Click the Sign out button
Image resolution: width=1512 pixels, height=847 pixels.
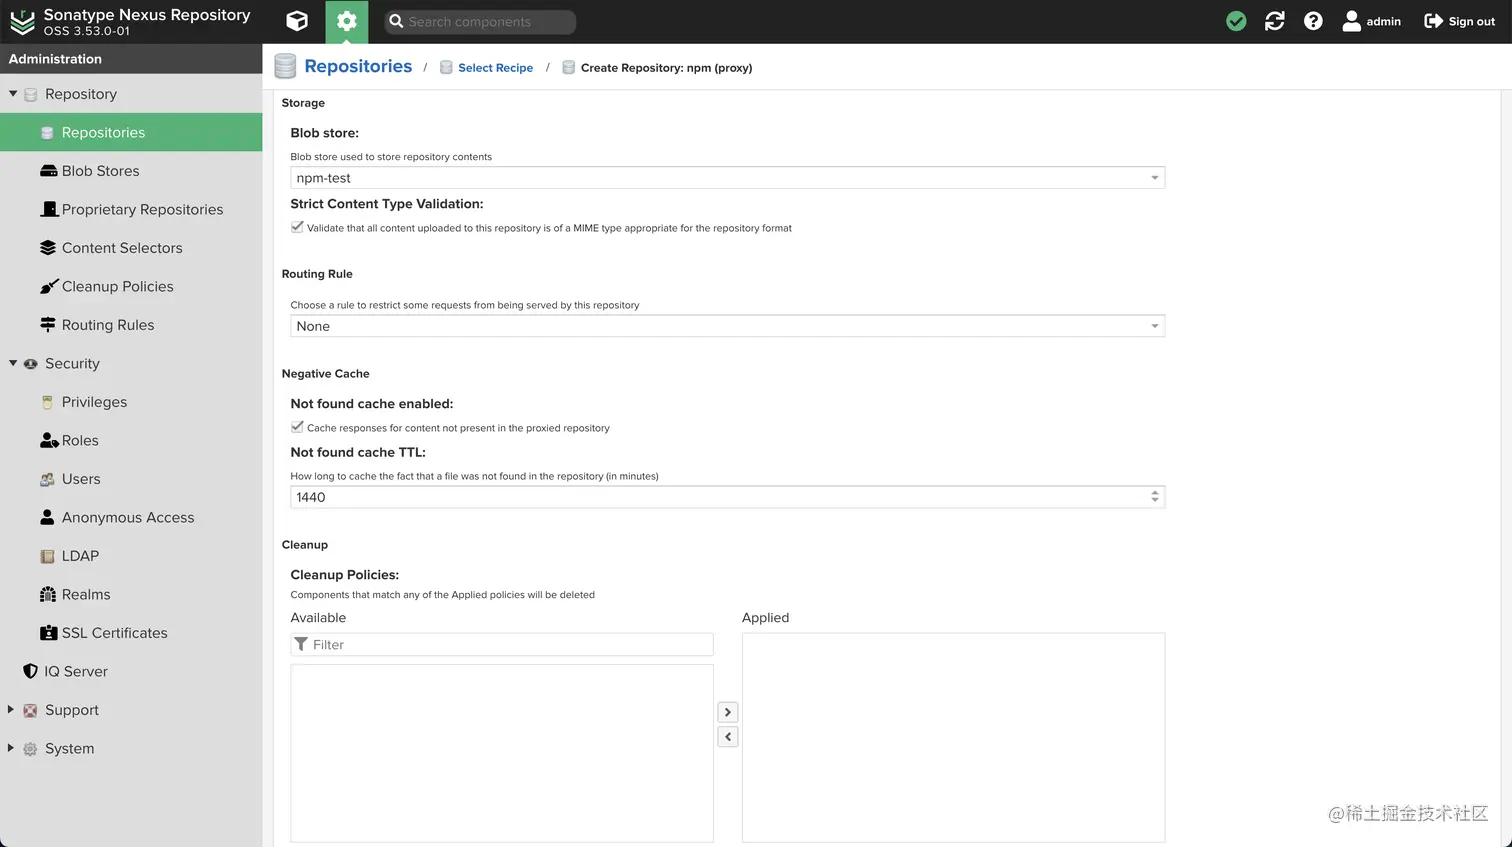(x=1459, y=21)
